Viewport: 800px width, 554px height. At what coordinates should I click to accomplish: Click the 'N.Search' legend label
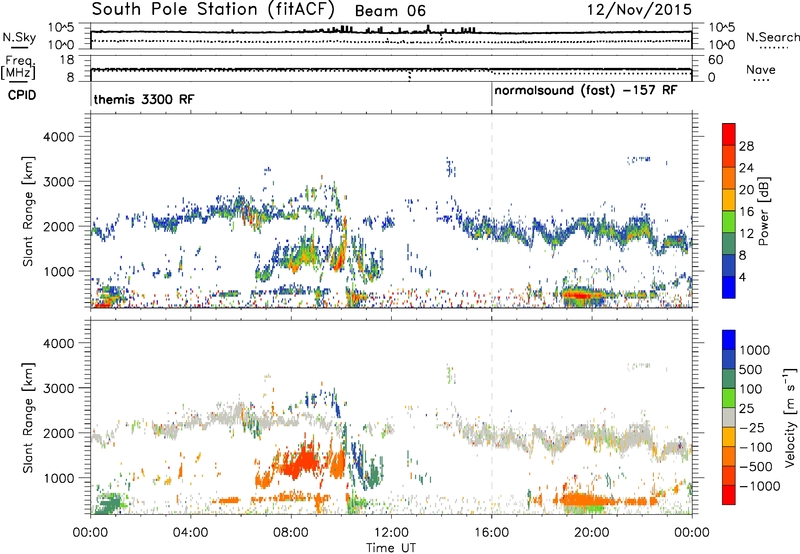coord(772,37)
